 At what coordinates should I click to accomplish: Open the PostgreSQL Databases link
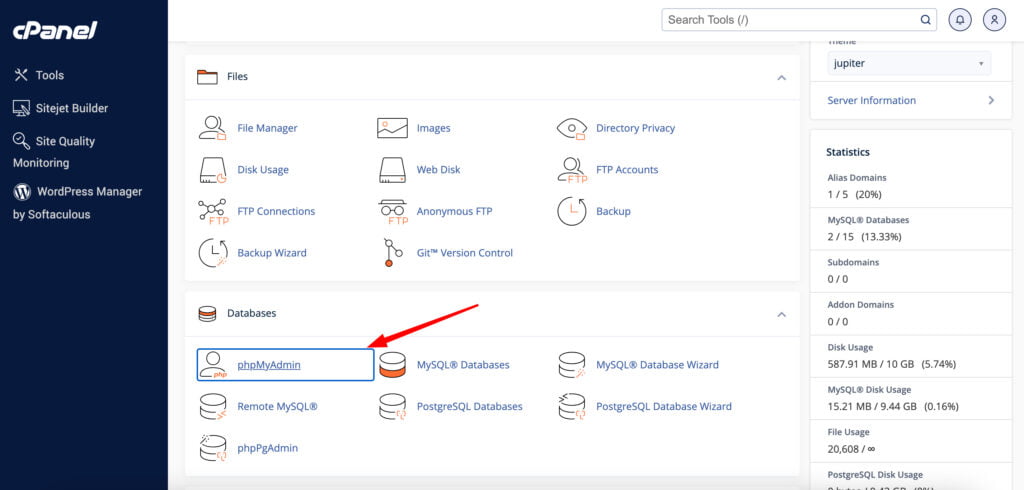tap(470, 406)
